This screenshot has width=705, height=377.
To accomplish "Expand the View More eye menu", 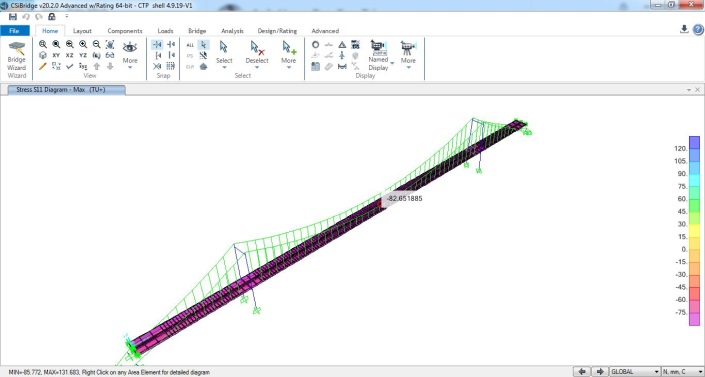I will pyautogui.click(x=130, y=54).
